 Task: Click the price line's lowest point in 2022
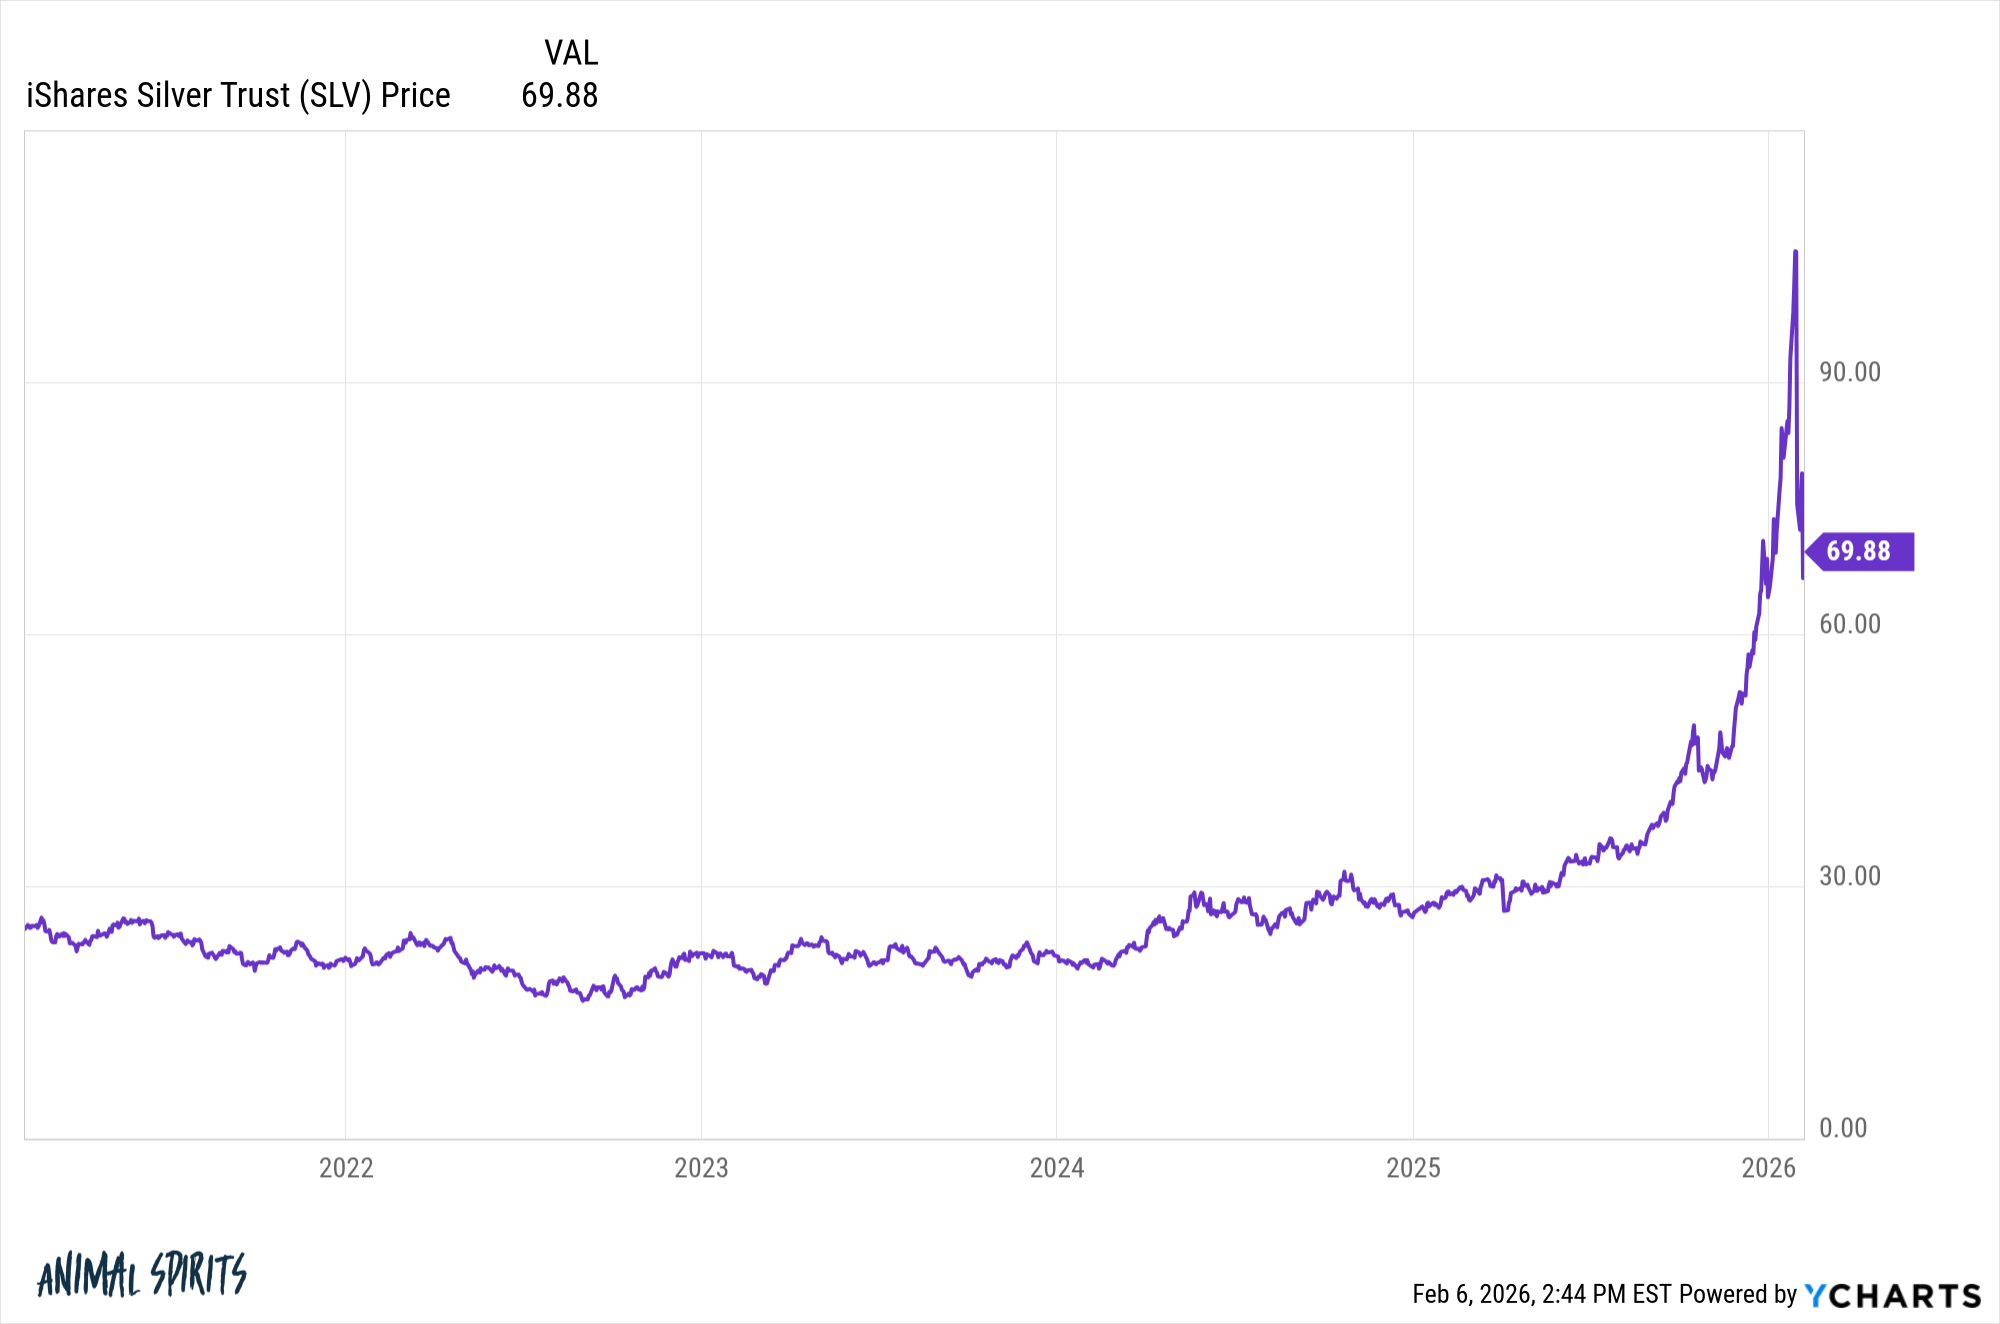coord(585,1000)
